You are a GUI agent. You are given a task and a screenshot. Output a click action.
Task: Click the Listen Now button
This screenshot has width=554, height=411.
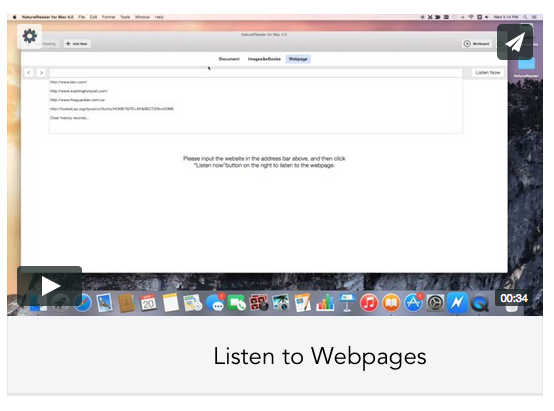[488, 72]
